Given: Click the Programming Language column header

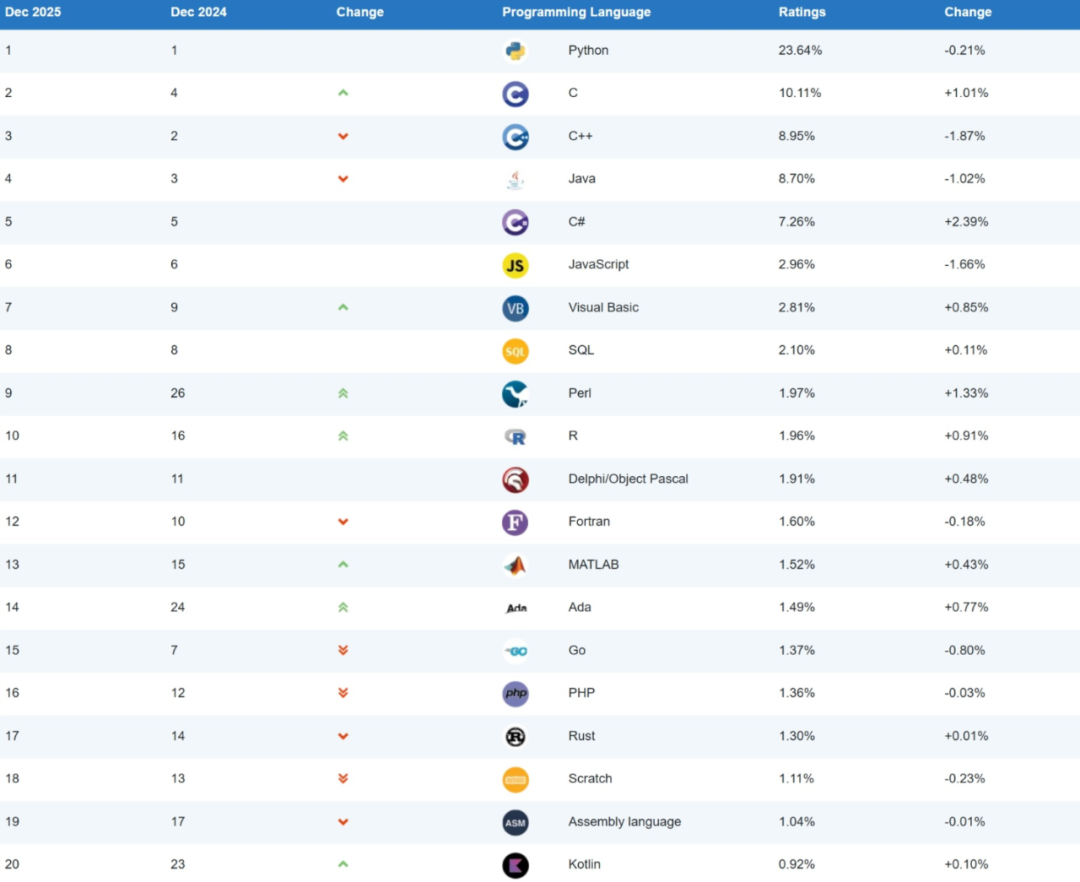Looking at the screenshot, I should 576,12.
